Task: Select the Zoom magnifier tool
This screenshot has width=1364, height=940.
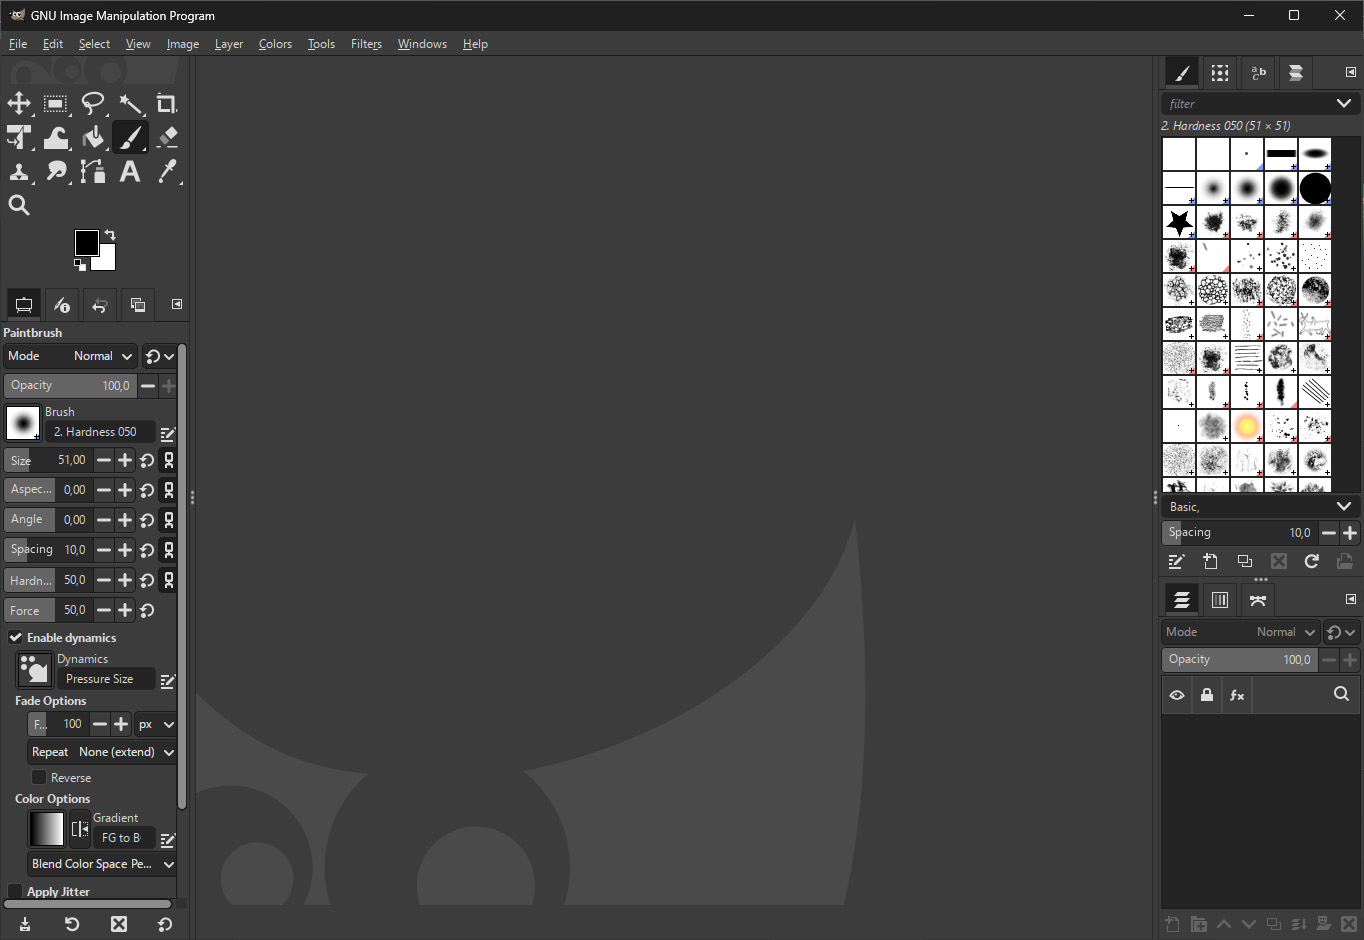Action: pyautogui.click(x=19, y=205)
